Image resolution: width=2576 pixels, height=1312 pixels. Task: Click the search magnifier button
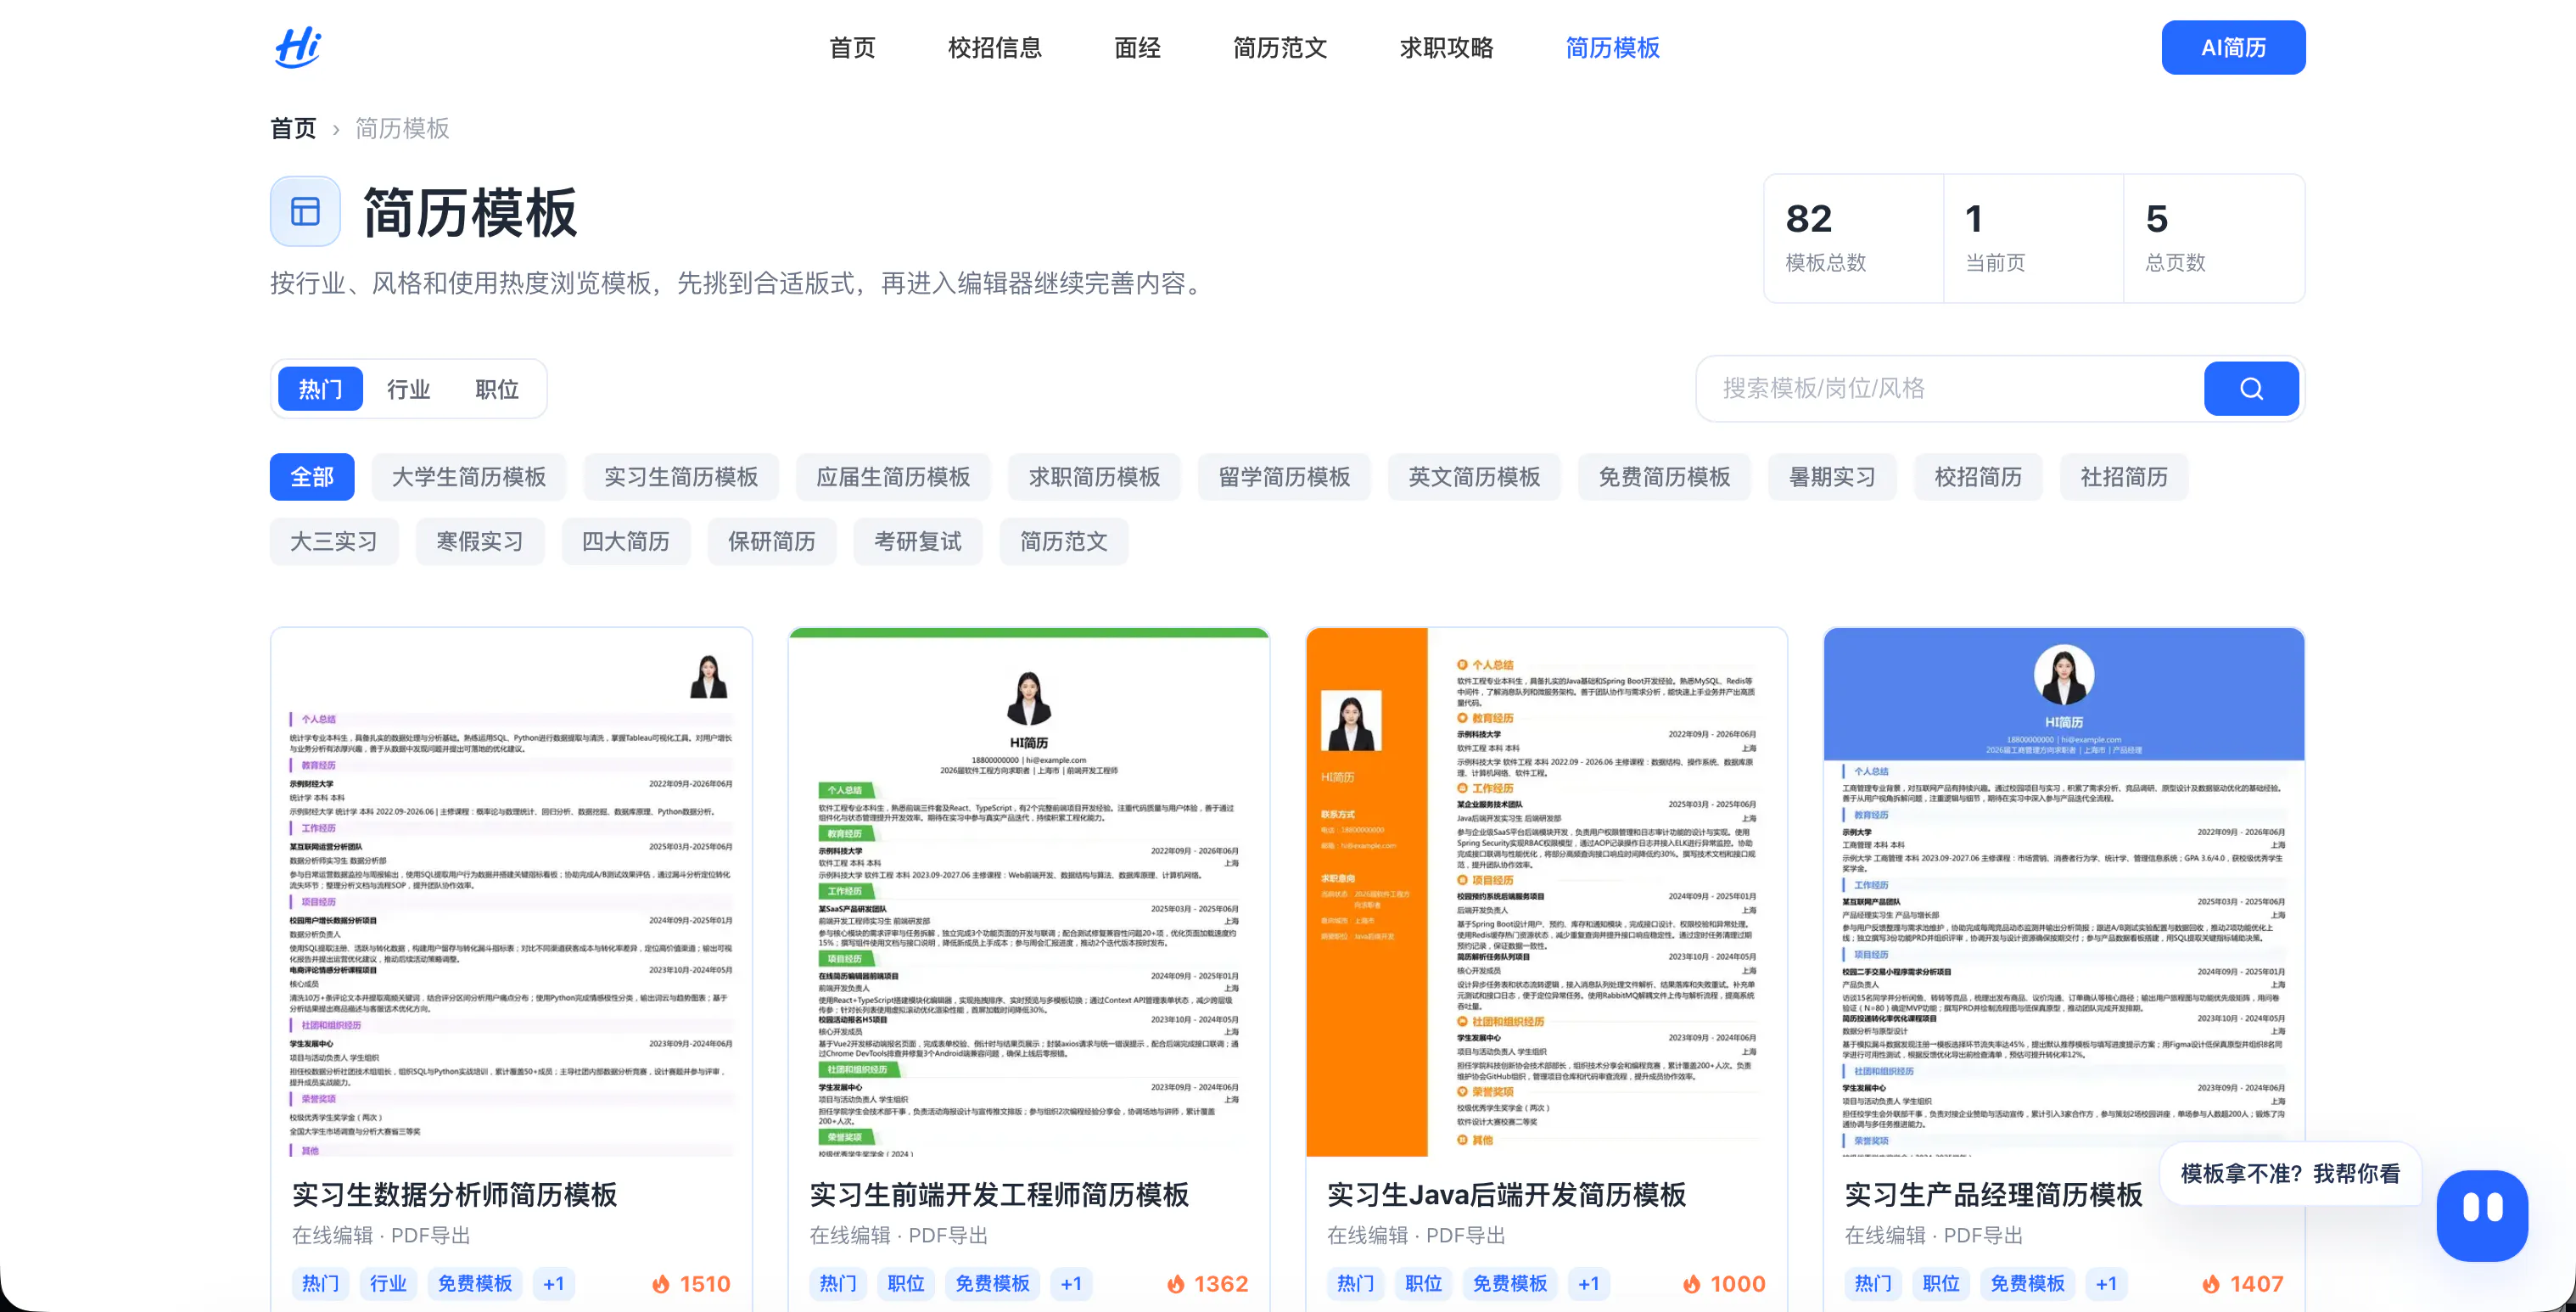[2250, 388]
